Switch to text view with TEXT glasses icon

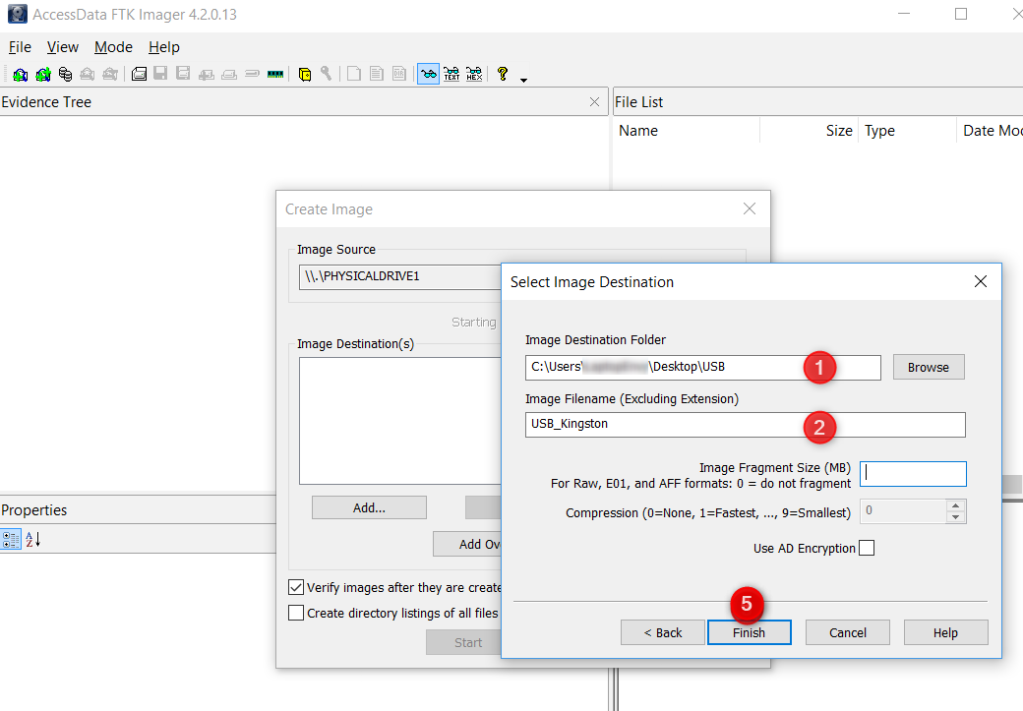[451, 74]
